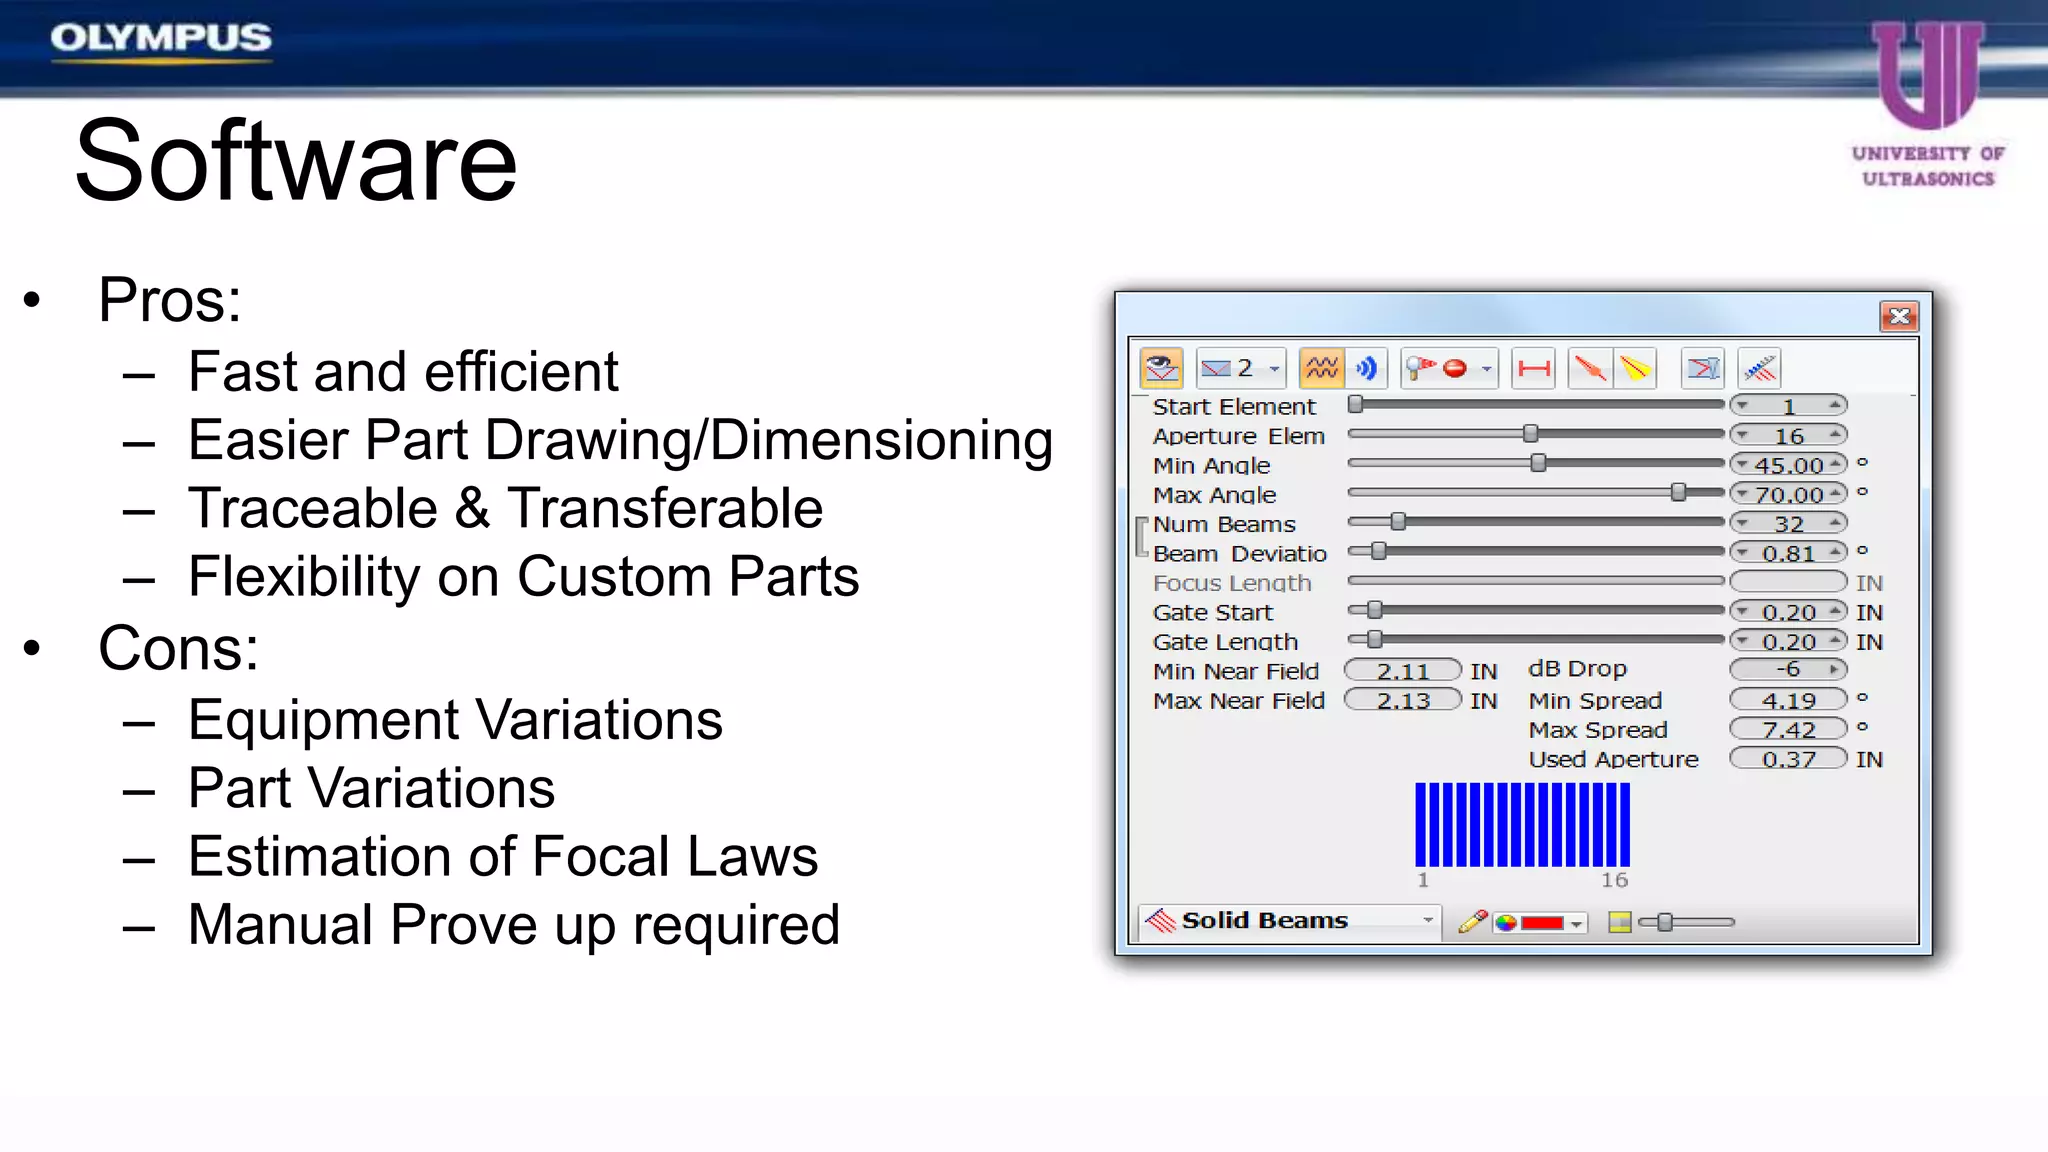The width and height of the screenshot is (2048, 1152).
Task: Click the Min Near Field value 2.11
Action: click(x=1403, y=670)
